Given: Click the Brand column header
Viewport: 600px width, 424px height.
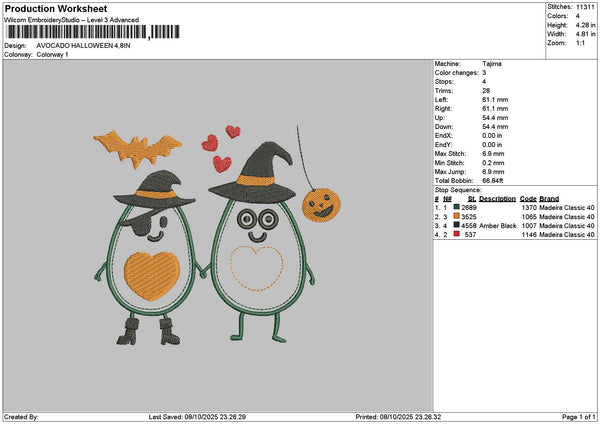Looking at the screenshot, I should [x=549, y=199].
